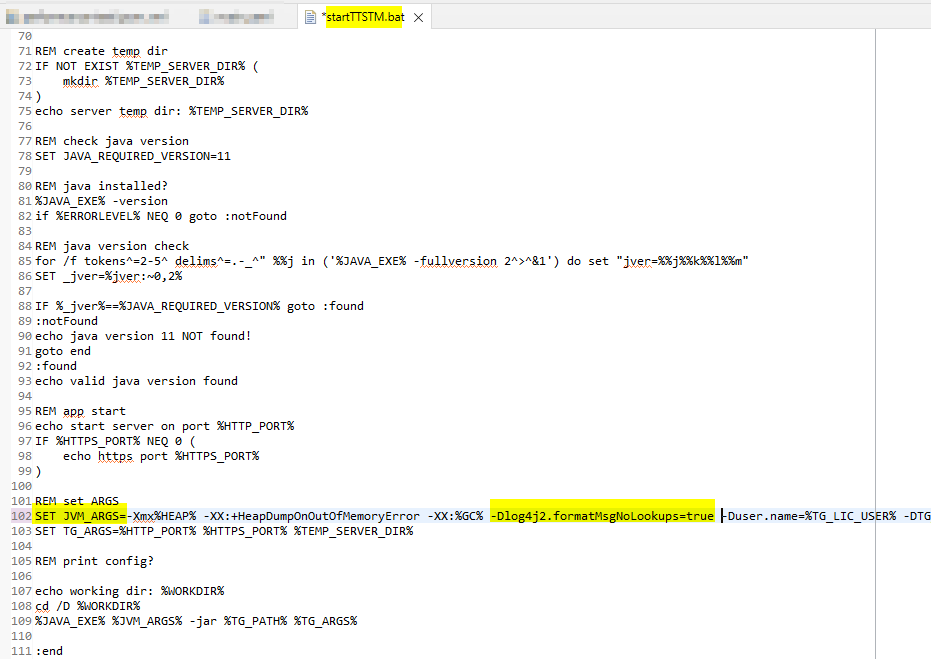Place cursor in the goto end statement
Viewport: 931px width, 659px height.
pyautogui.click(x=60, y=350)
